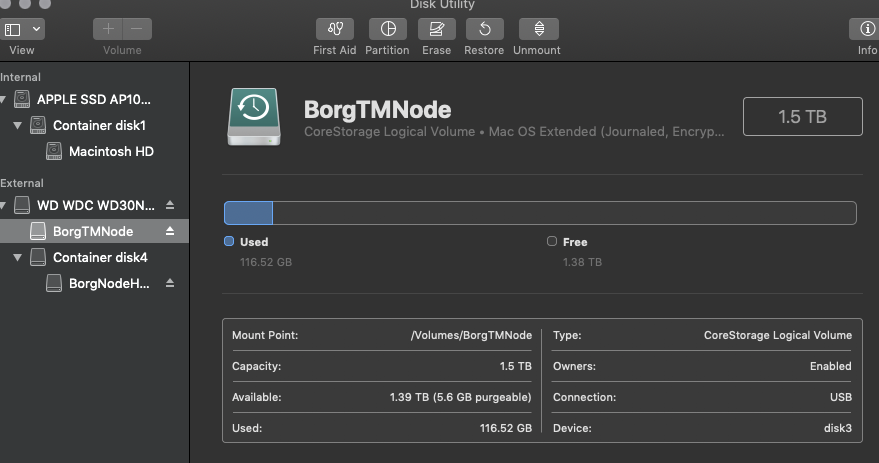Click the BorgTMNode volume title
The height and width of the screenshot is (463, 879).
(377, 109)
